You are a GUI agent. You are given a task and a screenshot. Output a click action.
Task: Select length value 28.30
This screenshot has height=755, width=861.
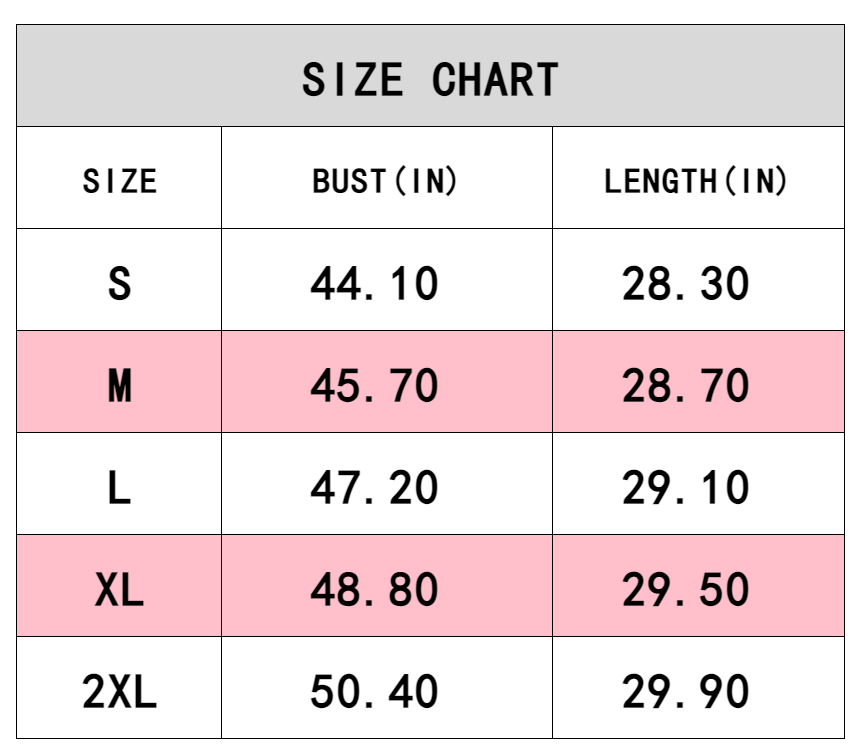[686, 284]
